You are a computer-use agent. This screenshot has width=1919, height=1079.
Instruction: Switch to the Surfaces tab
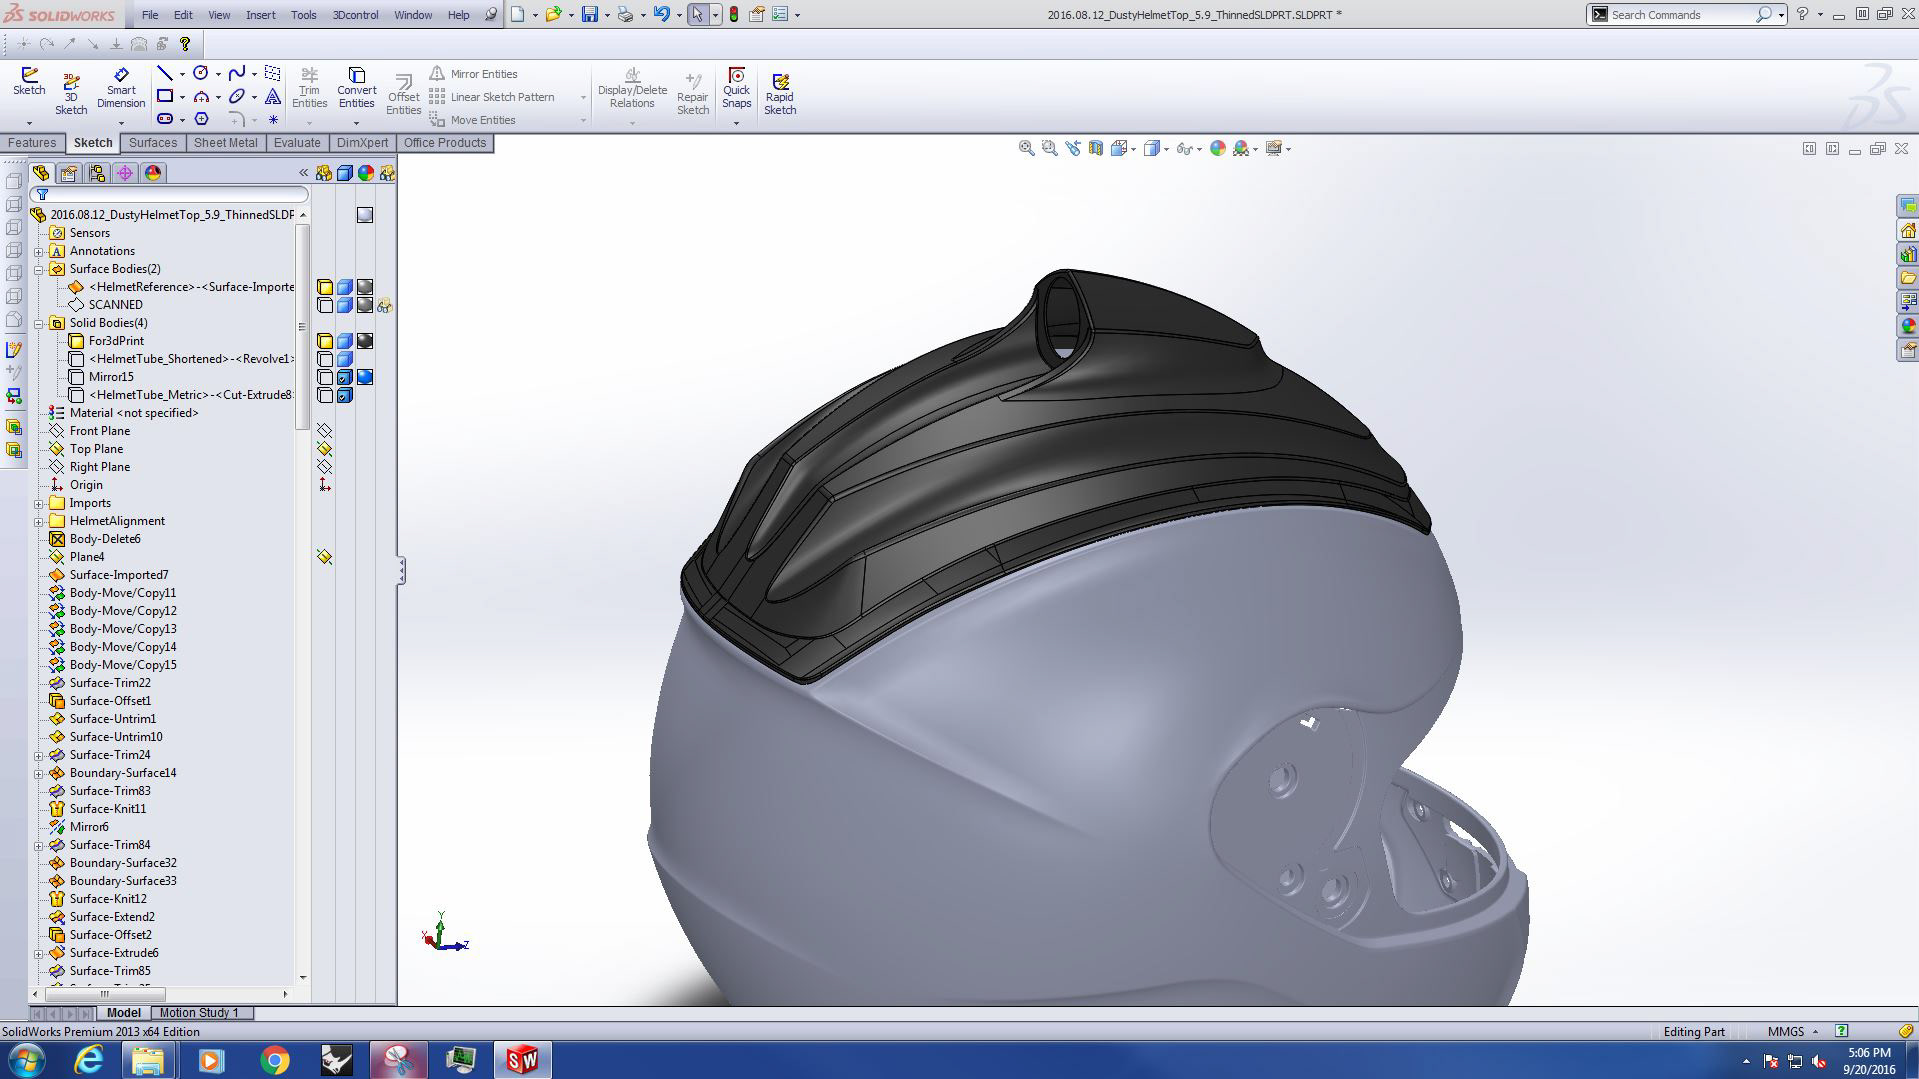(153, 143)
